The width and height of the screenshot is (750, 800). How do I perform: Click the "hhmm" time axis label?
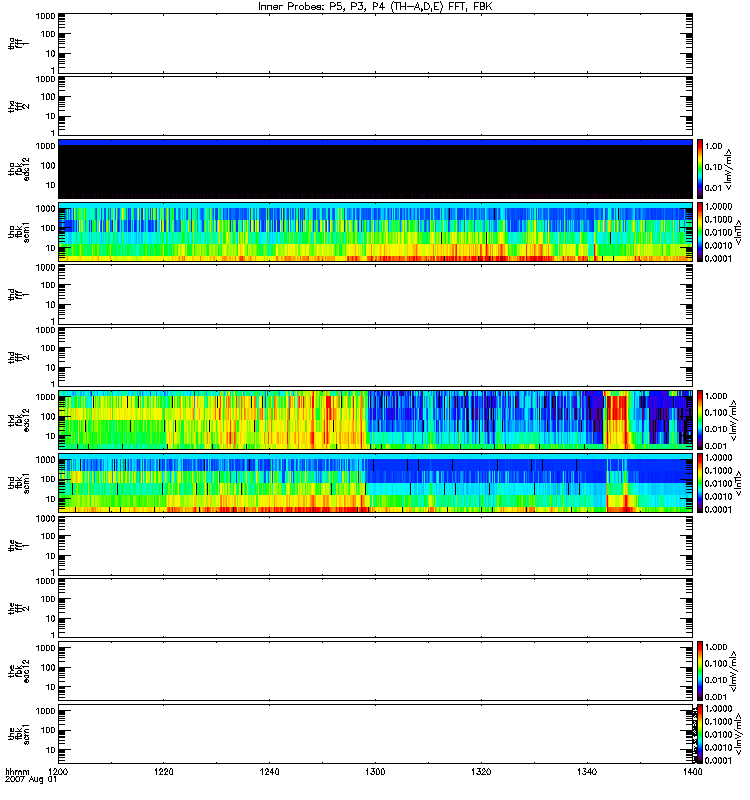point(16,773)
